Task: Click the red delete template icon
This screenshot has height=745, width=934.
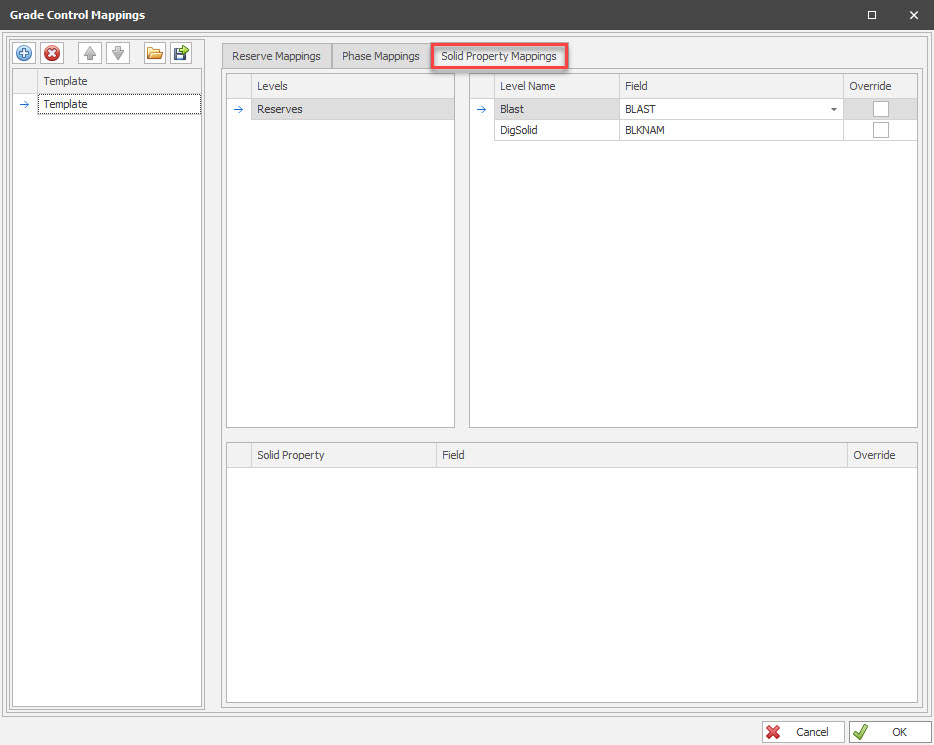Action: (52, 54)
